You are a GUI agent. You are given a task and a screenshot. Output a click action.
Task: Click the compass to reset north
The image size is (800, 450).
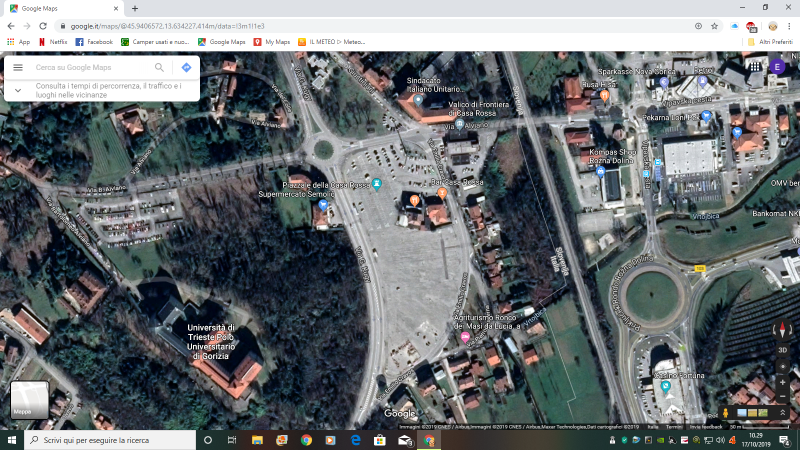click(782, 329)
